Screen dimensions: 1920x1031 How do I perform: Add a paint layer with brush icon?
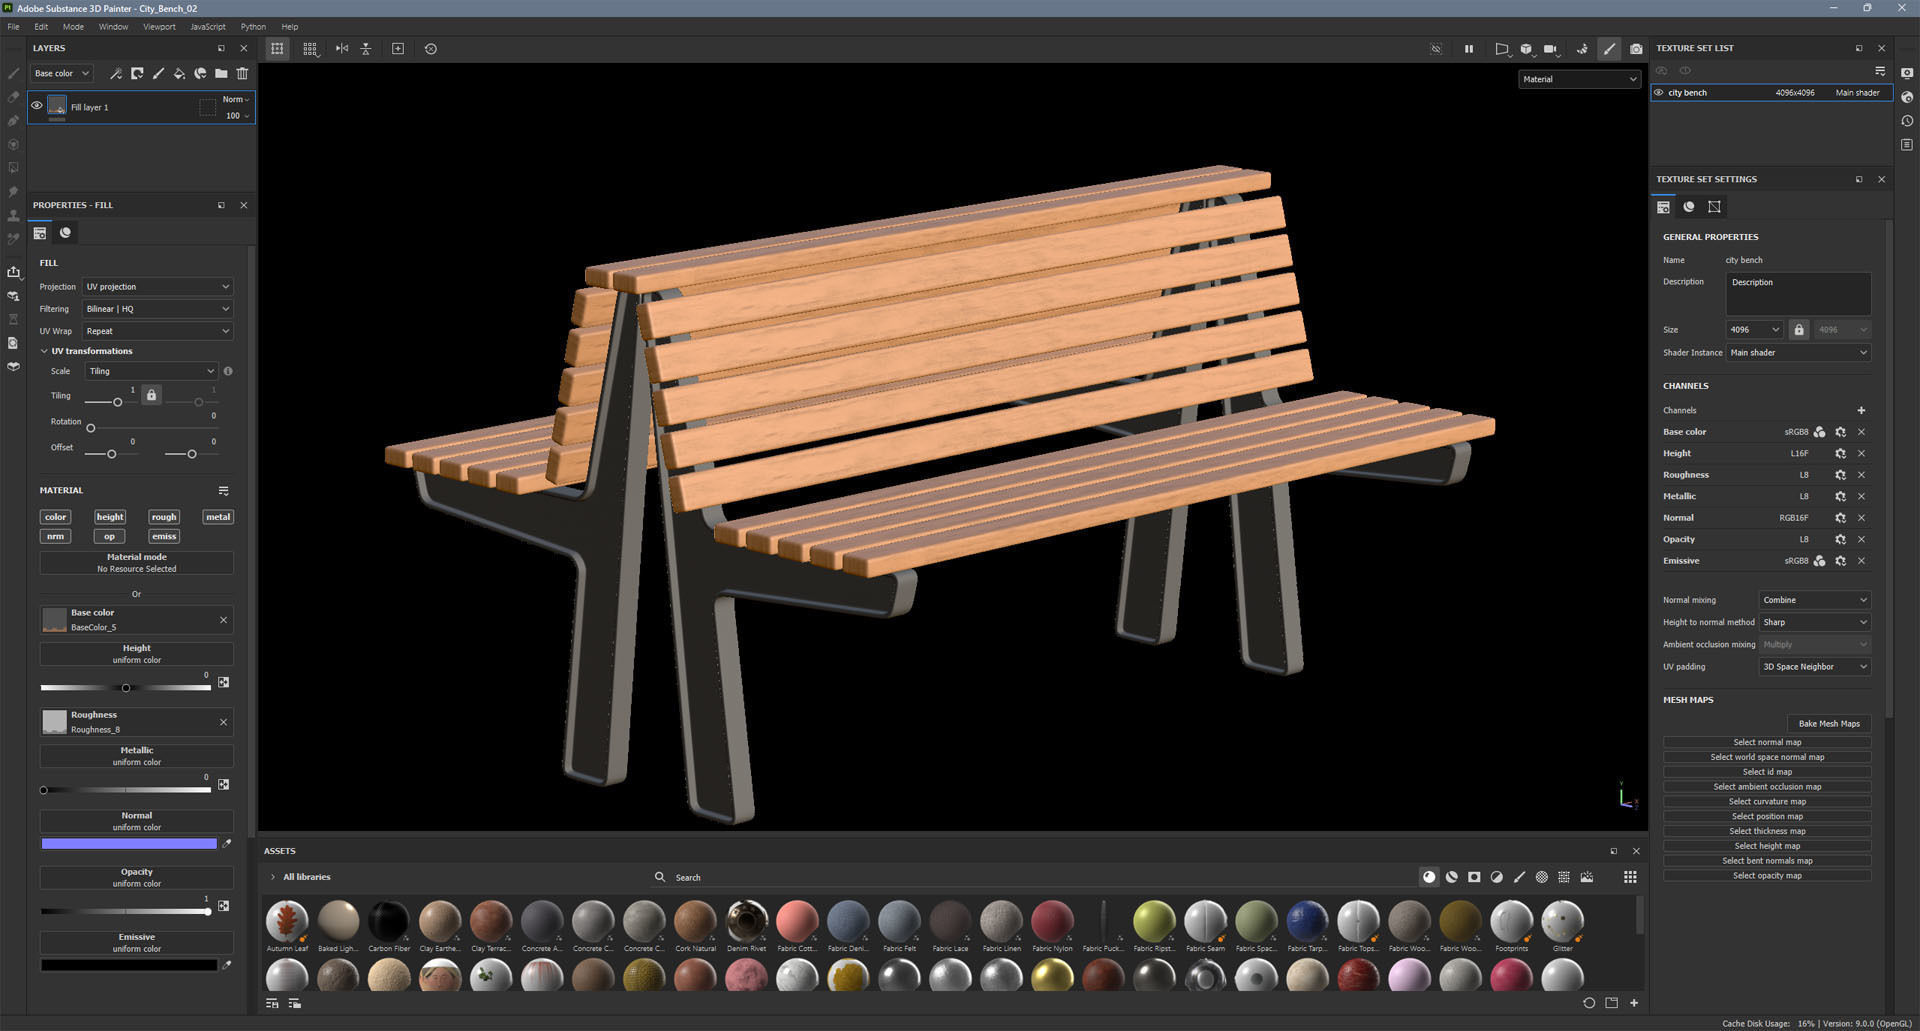[158, 73]
